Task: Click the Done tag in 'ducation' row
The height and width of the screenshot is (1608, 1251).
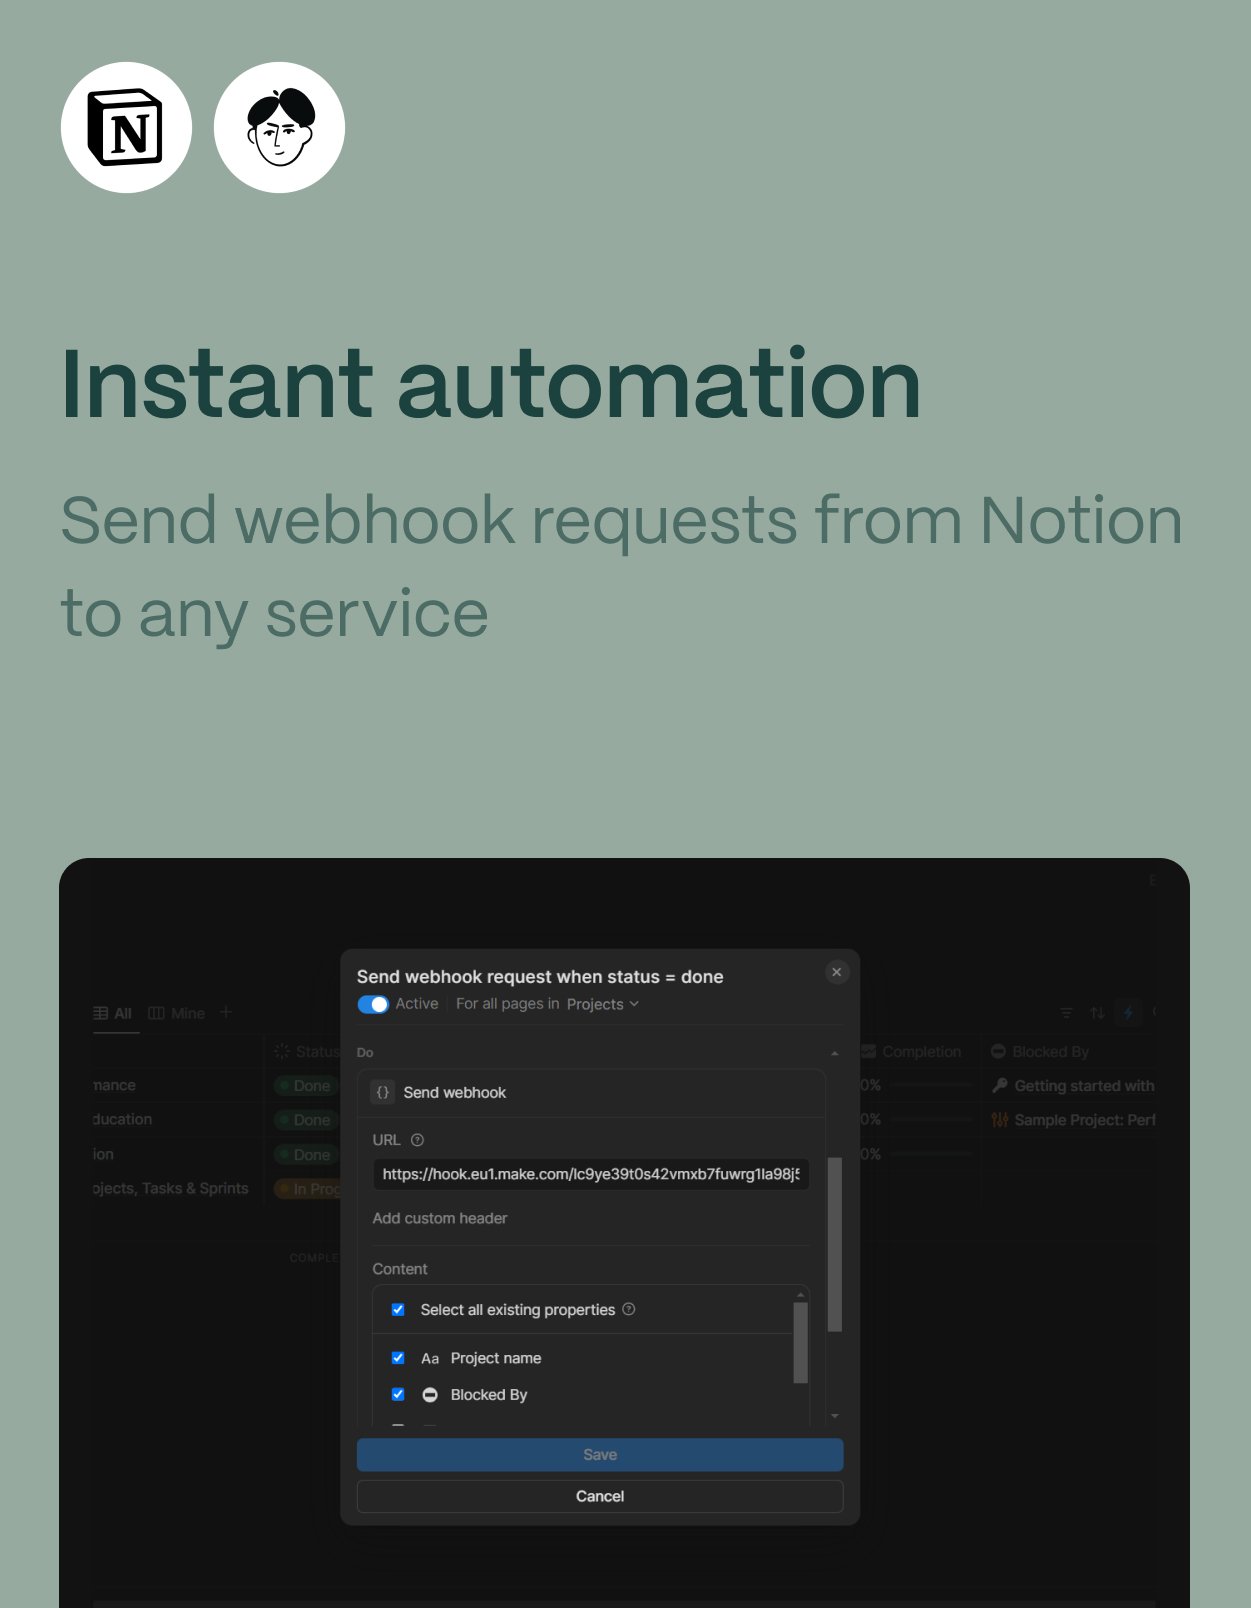Action: click(x=306, y=1120)
